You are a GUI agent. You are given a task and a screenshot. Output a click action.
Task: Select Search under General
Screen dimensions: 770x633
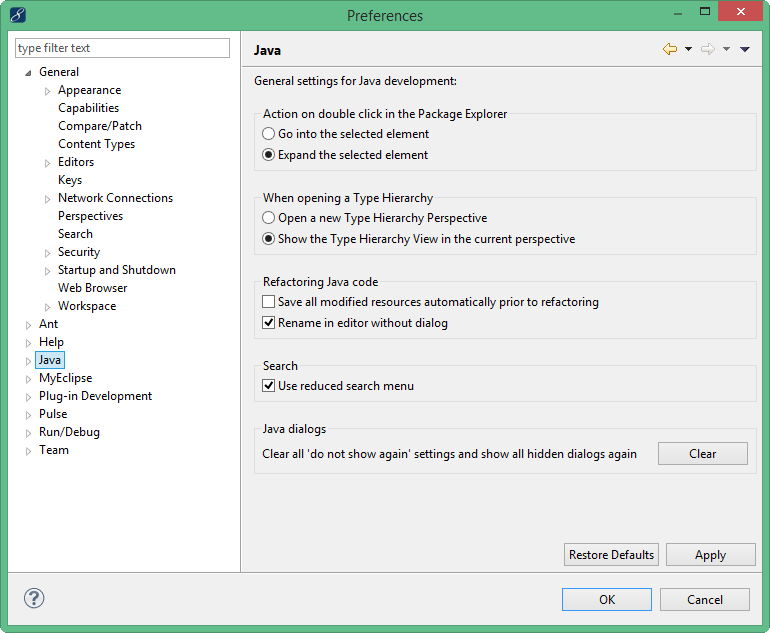pyautogui.click(x=75, y=234)
